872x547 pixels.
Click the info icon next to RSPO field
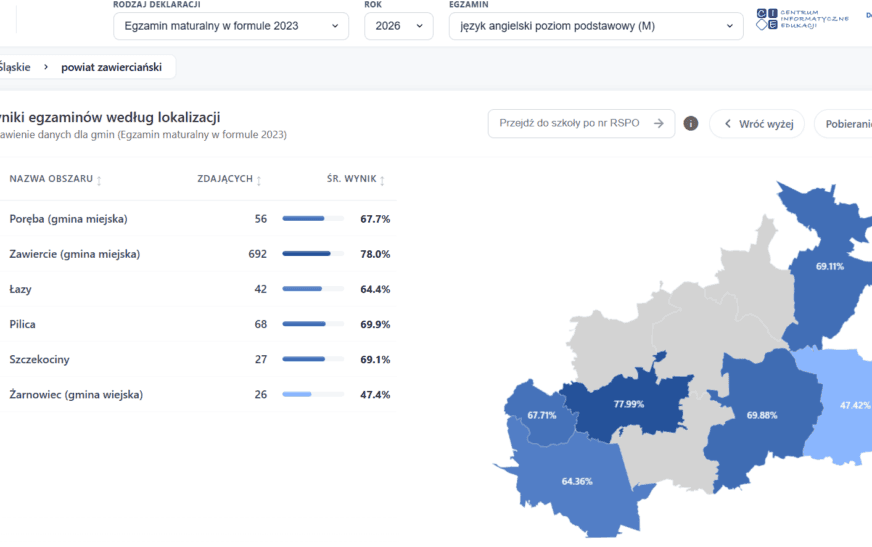pyautogui.click(x=691, y=123)
